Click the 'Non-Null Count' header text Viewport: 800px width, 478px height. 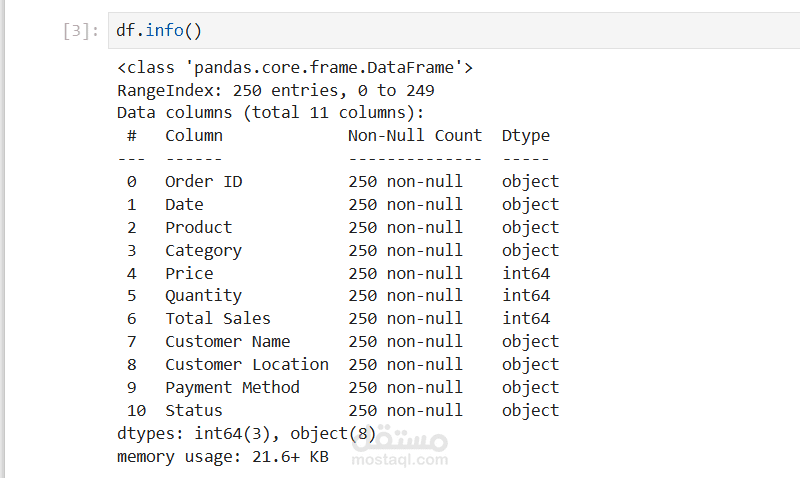coord(415,135)
